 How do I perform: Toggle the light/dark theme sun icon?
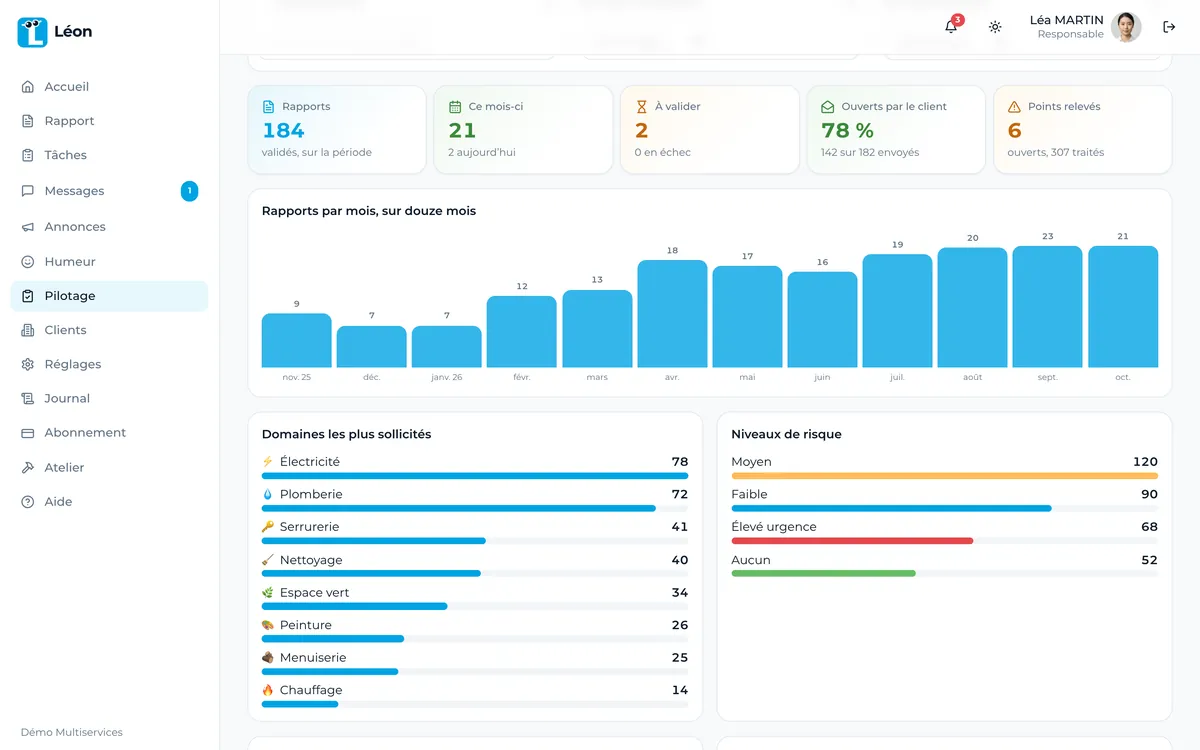pos(995,27)
